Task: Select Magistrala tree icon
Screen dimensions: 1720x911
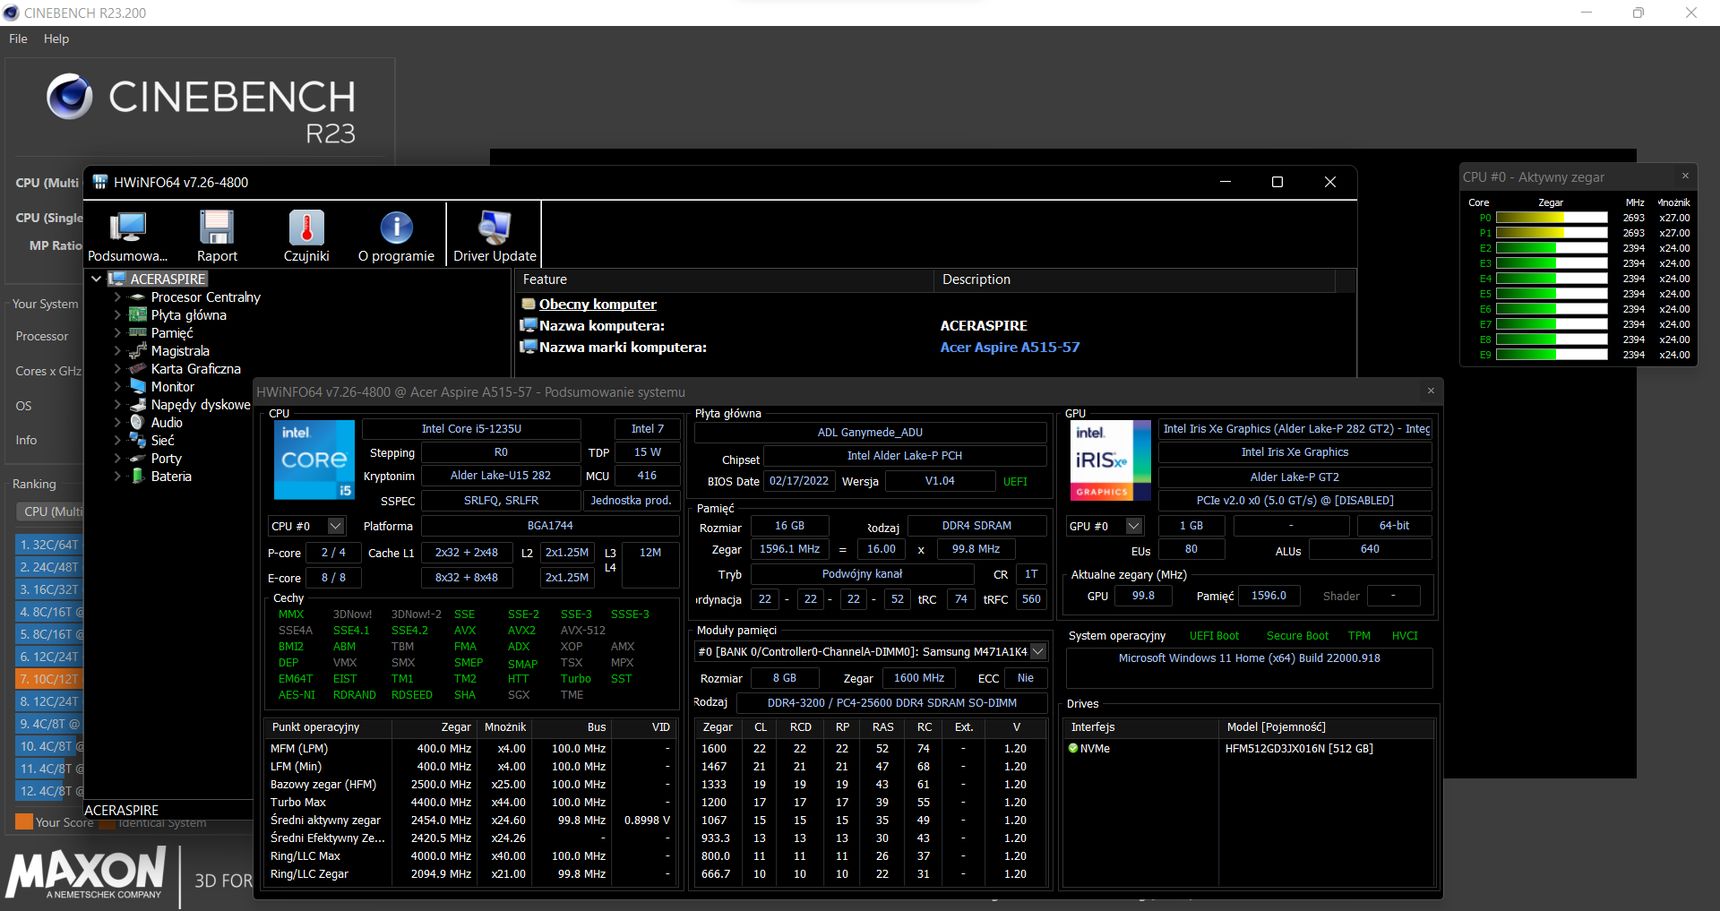Action: tap(138, 351)
